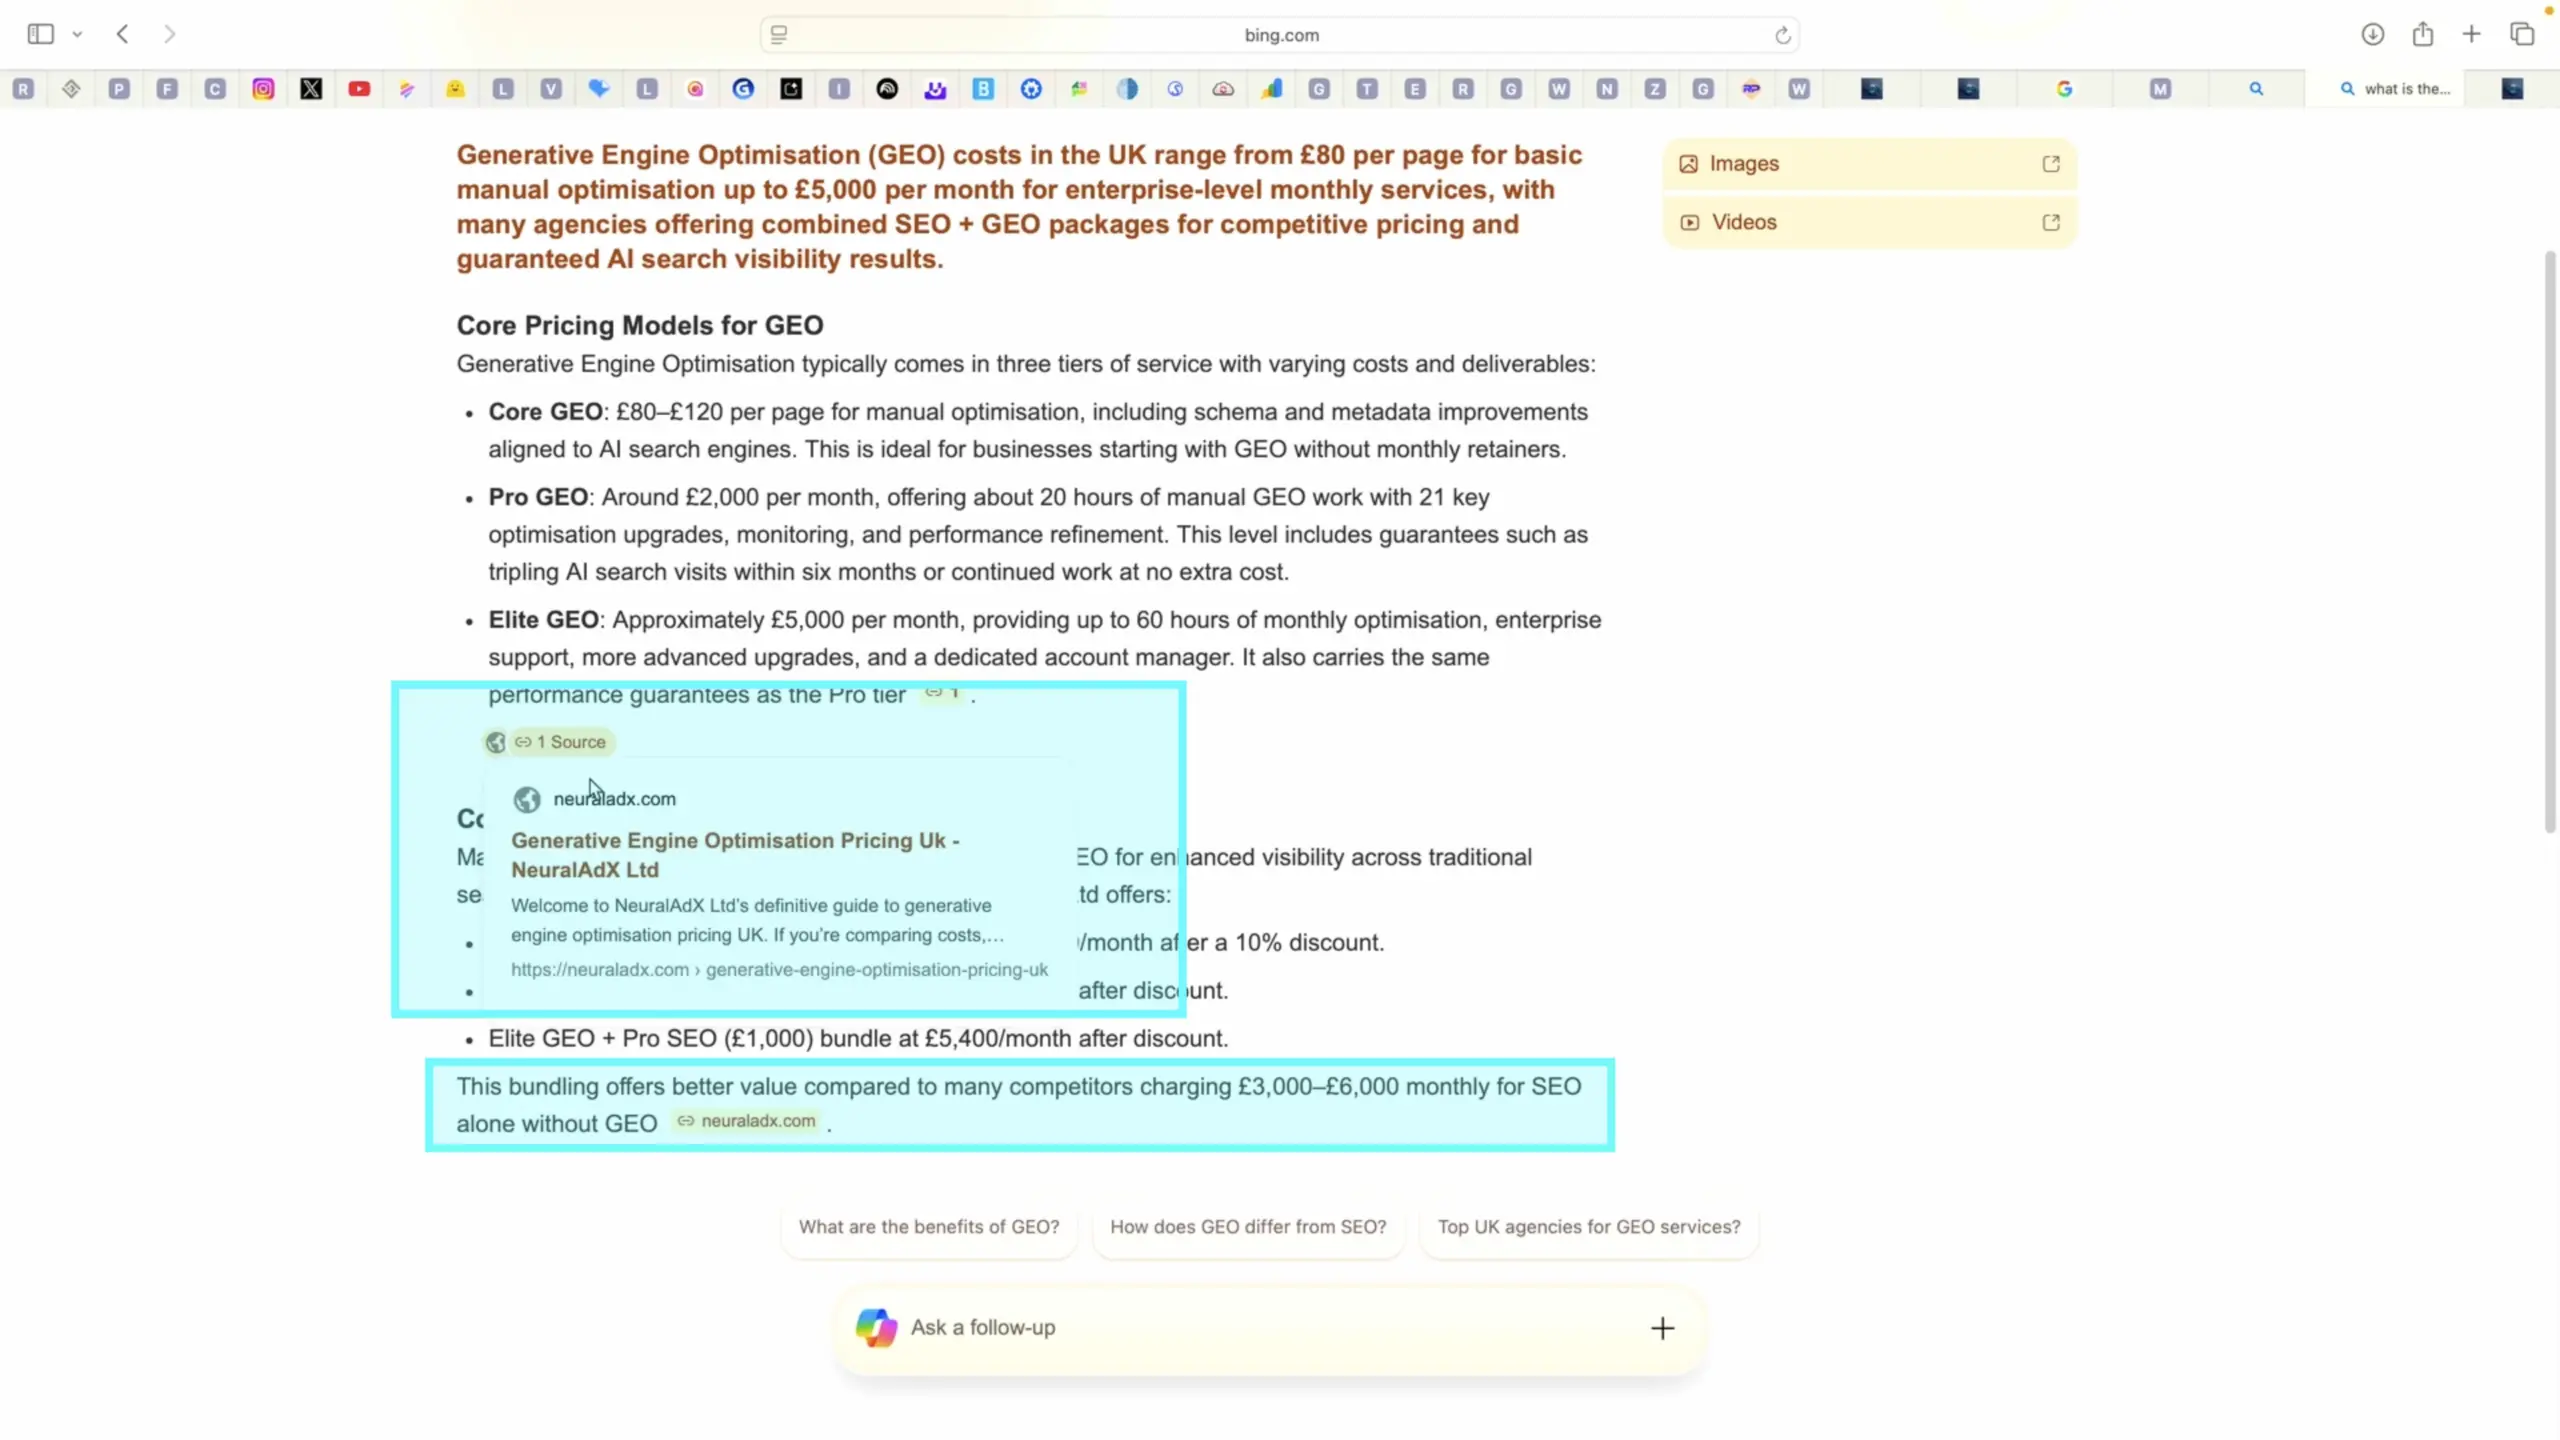Show the tab overview icon
2560x1440 pixels.
click(2522, 34)
